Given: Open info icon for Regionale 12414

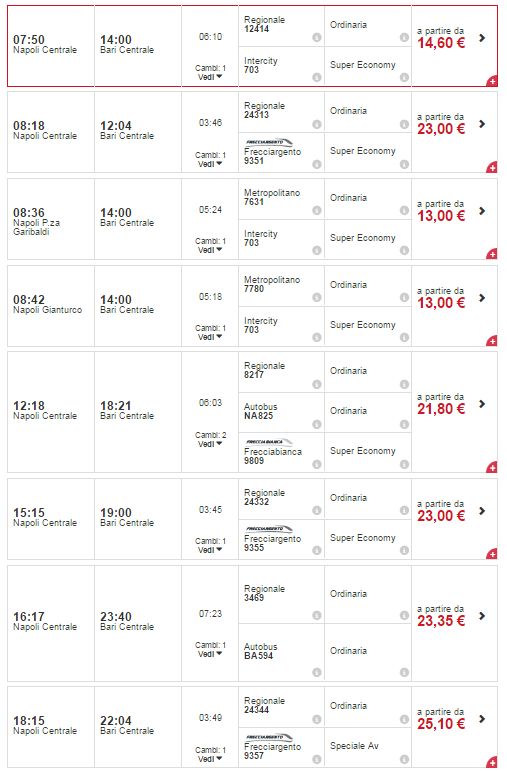Looking at the screenshot, I should 317,37.
